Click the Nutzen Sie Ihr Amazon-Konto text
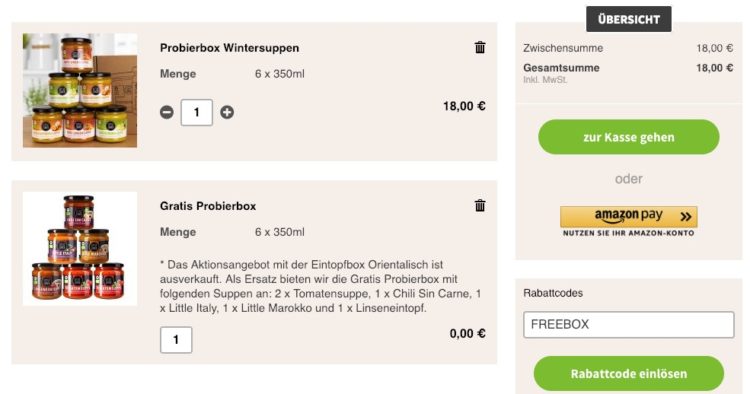 click(x=629, y=233)
